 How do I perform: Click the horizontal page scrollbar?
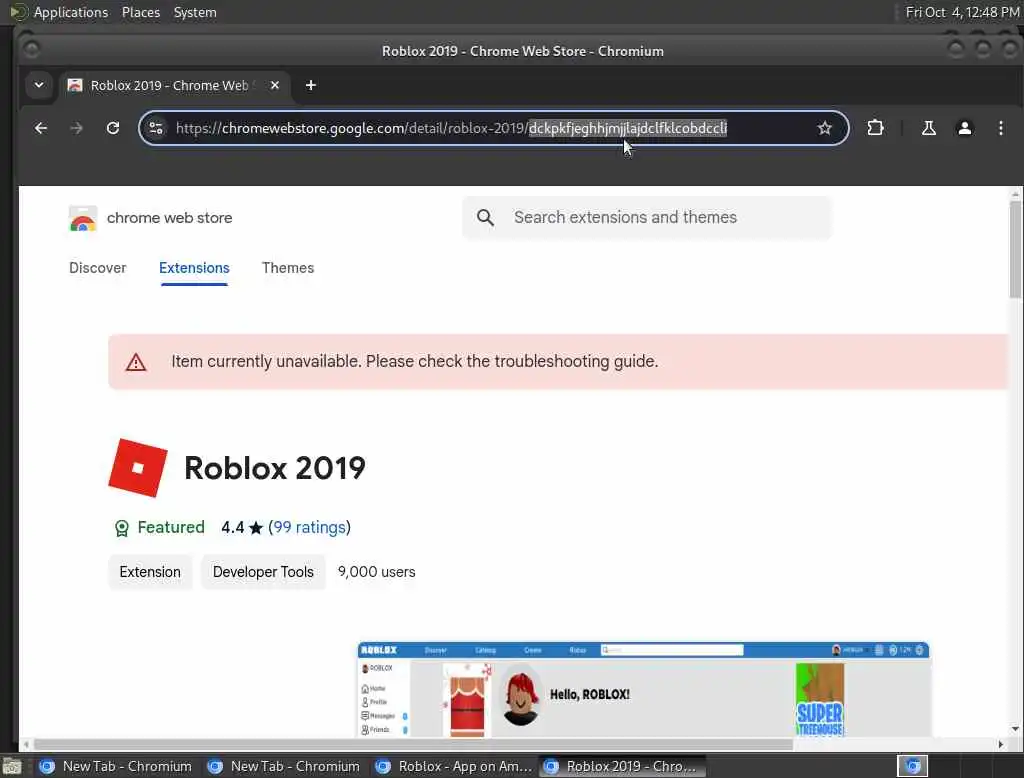[413, 744]
